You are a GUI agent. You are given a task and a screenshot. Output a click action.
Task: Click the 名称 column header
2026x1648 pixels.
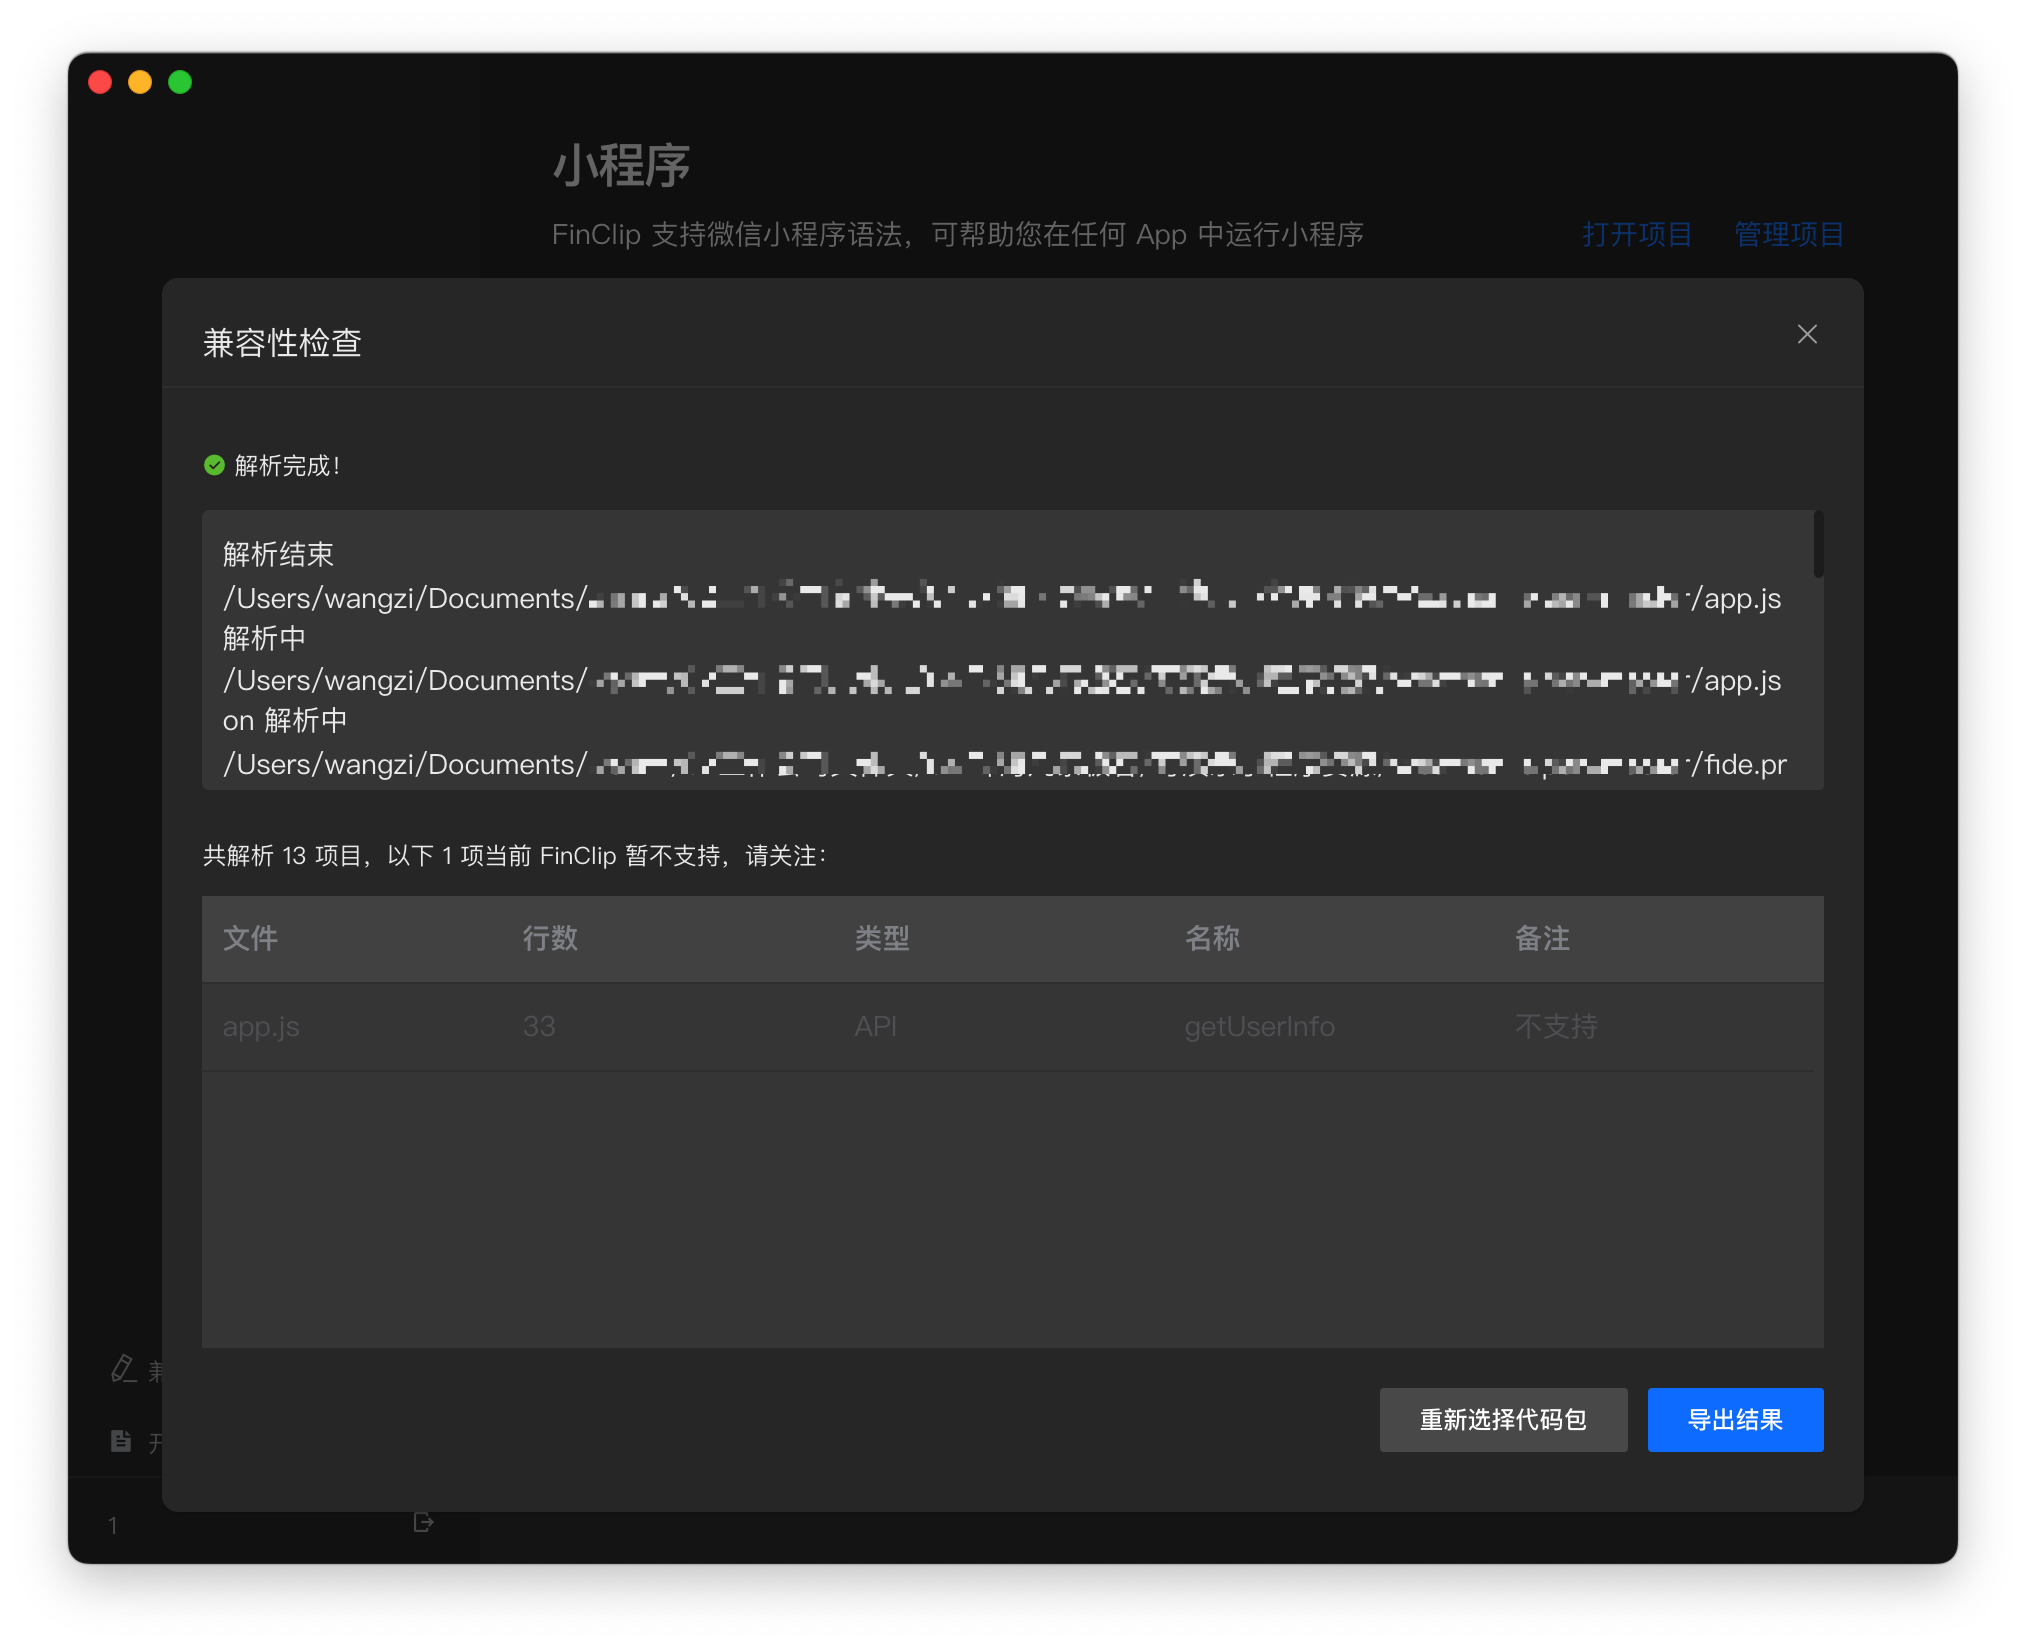1212,938
